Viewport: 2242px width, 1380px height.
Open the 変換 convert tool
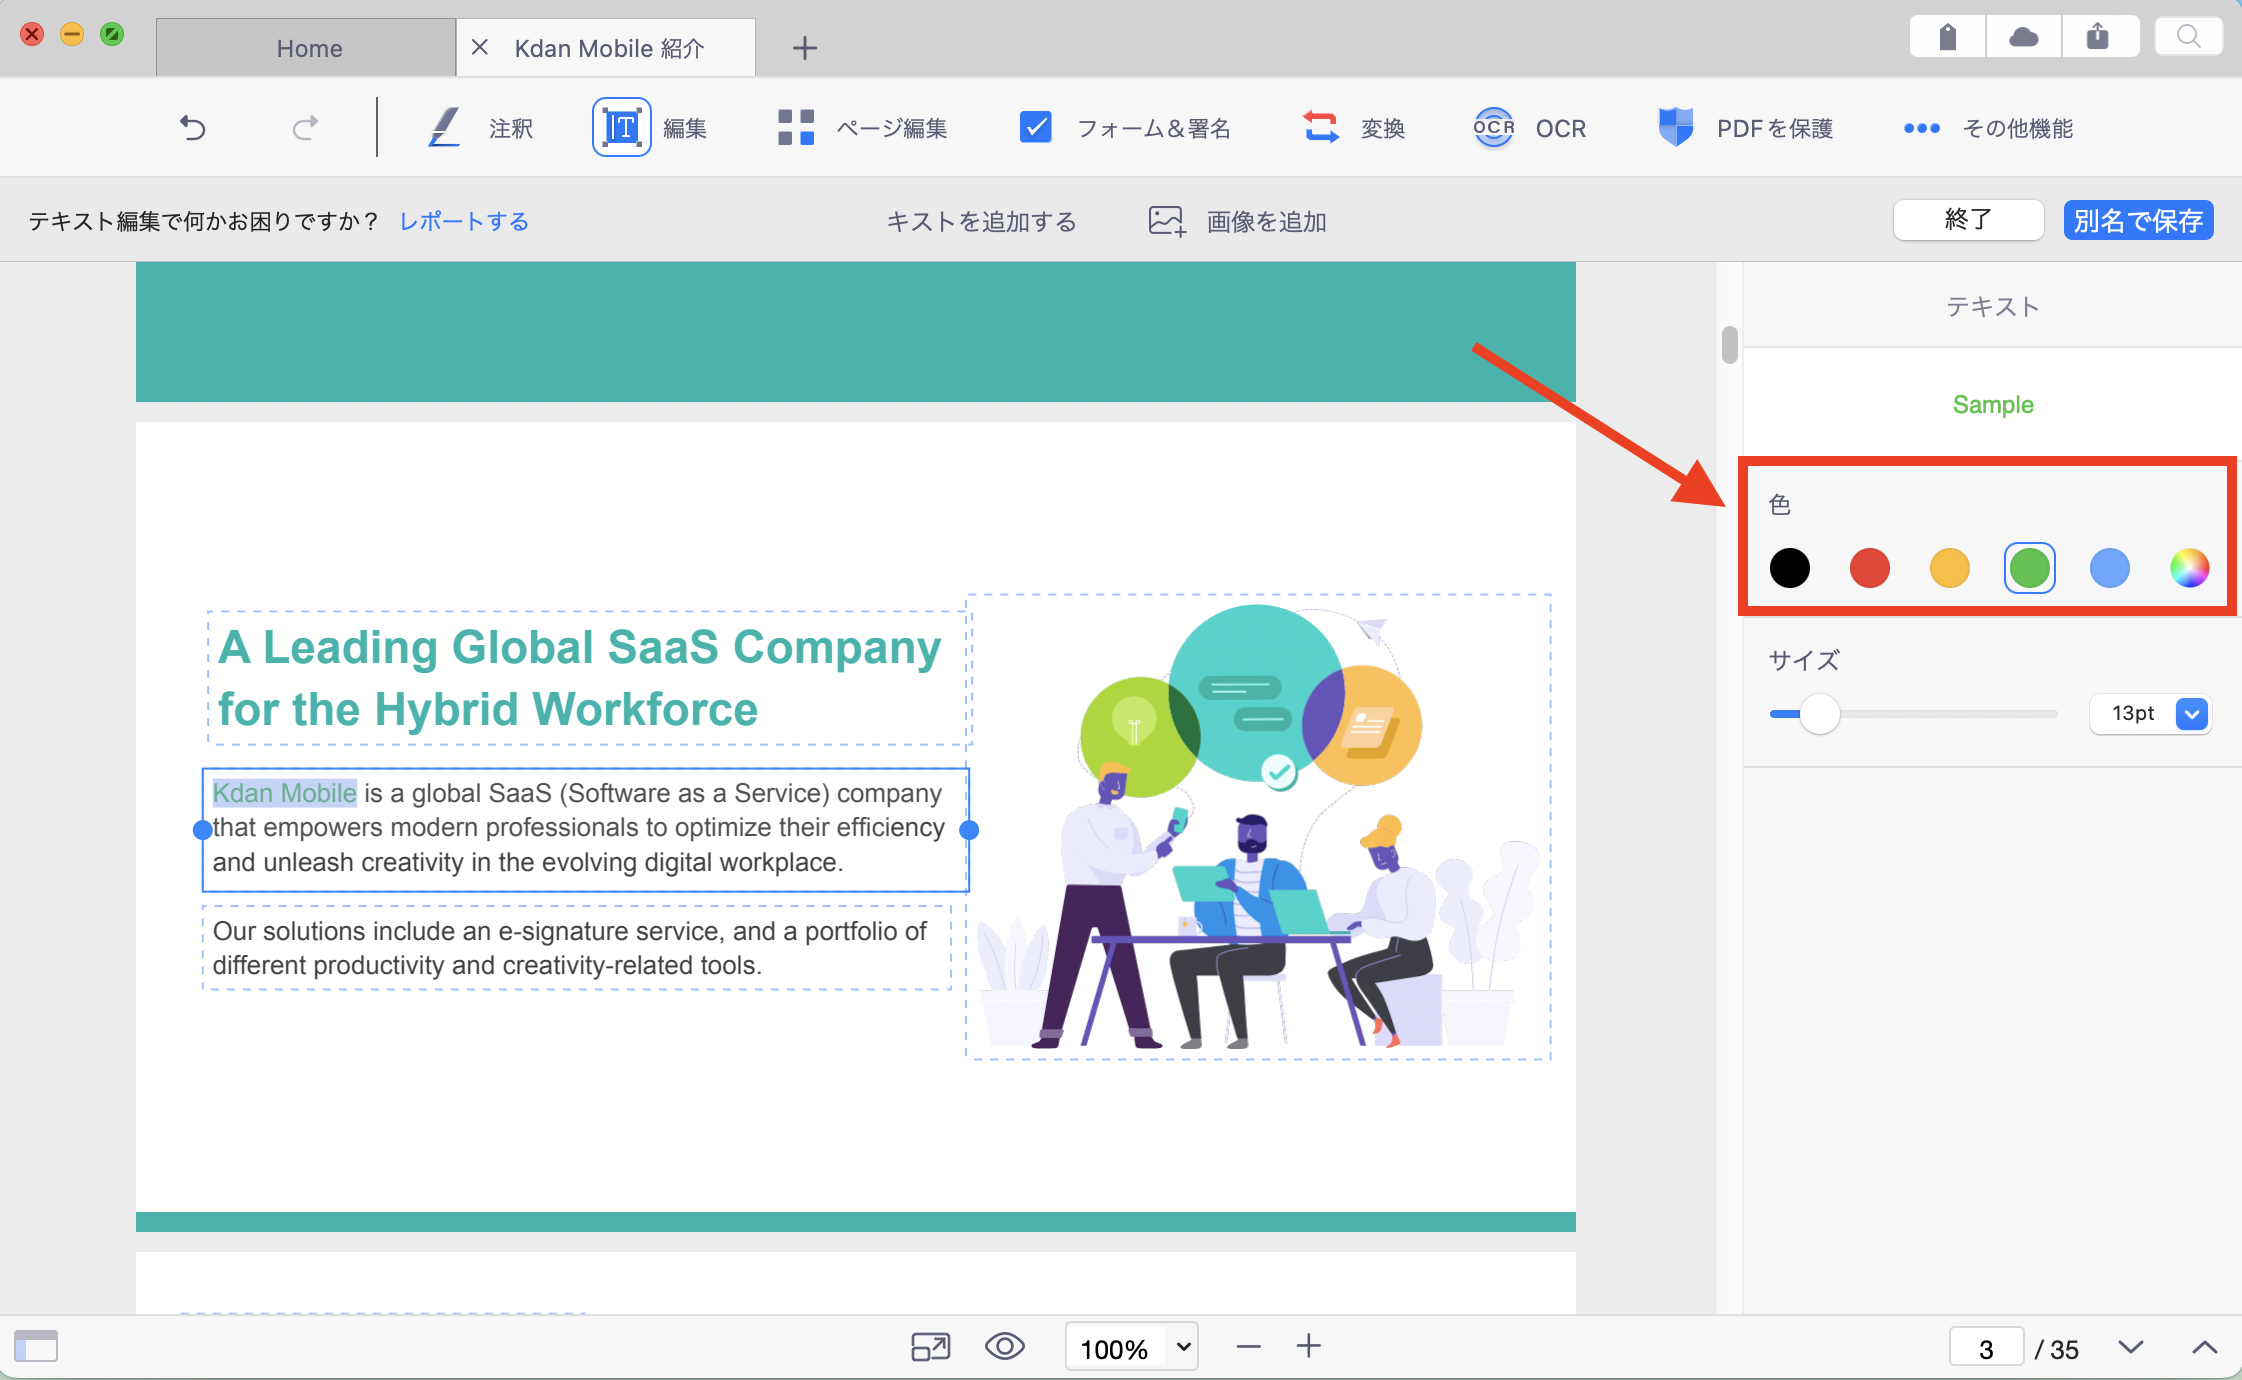pos(1354,128)
